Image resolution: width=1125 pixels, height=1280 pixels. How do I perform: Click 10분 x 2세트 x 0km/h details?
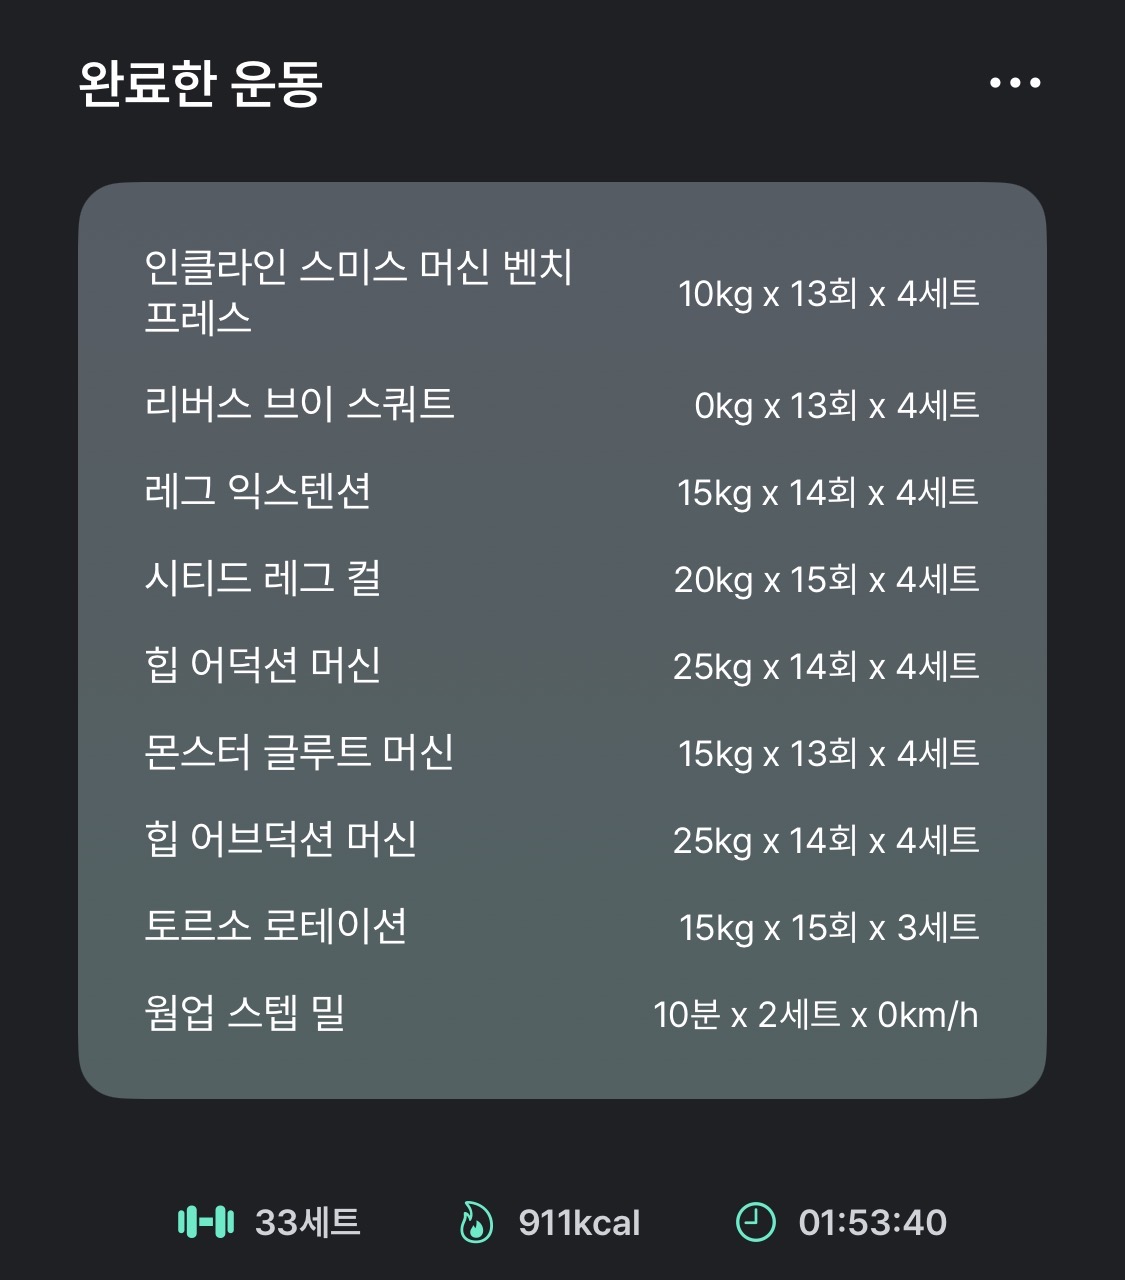click(x=816, y=1015)
